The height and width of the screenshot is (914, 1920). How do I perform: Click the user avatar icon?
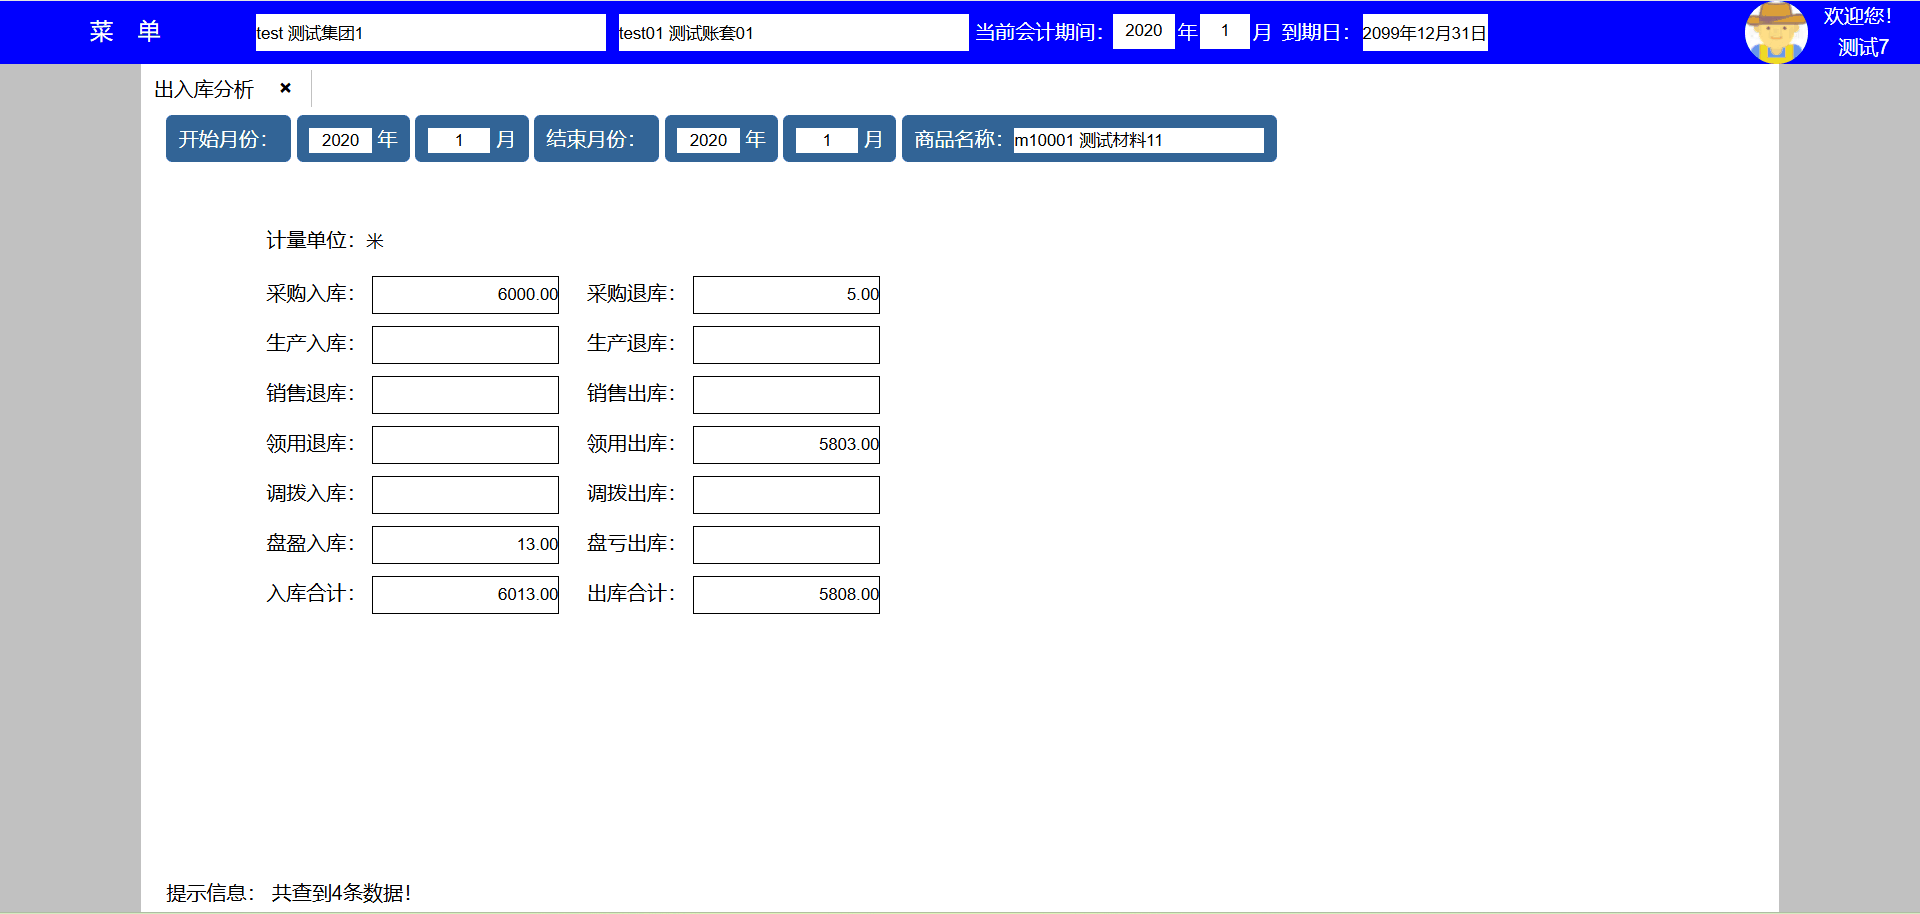1775,32
